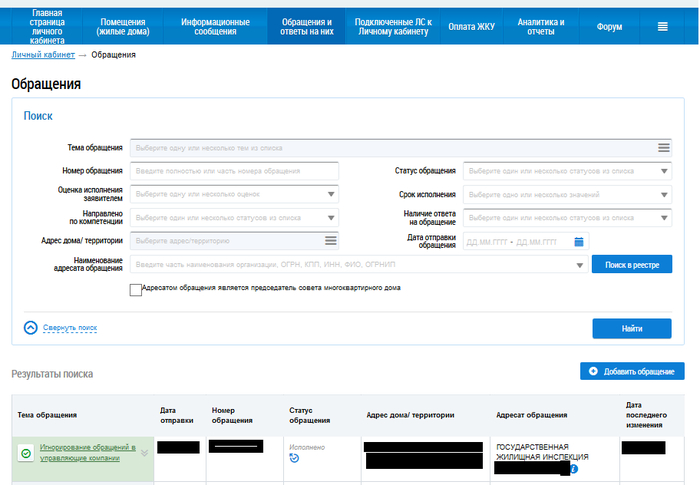Click the Результаты поиска heading
Viewport: 700px width, 485px height.
tap(52, 374)
